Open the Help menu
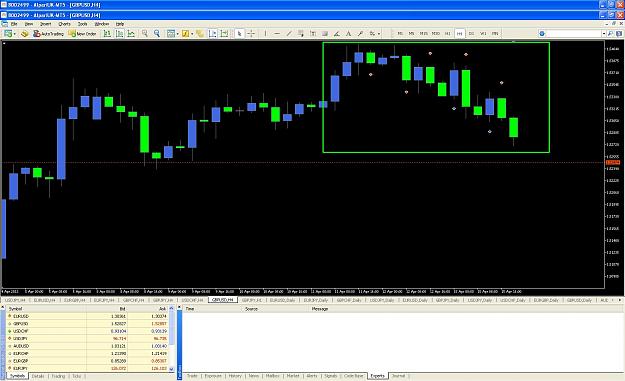The image size is (625, 381). (x=120, y=24)
